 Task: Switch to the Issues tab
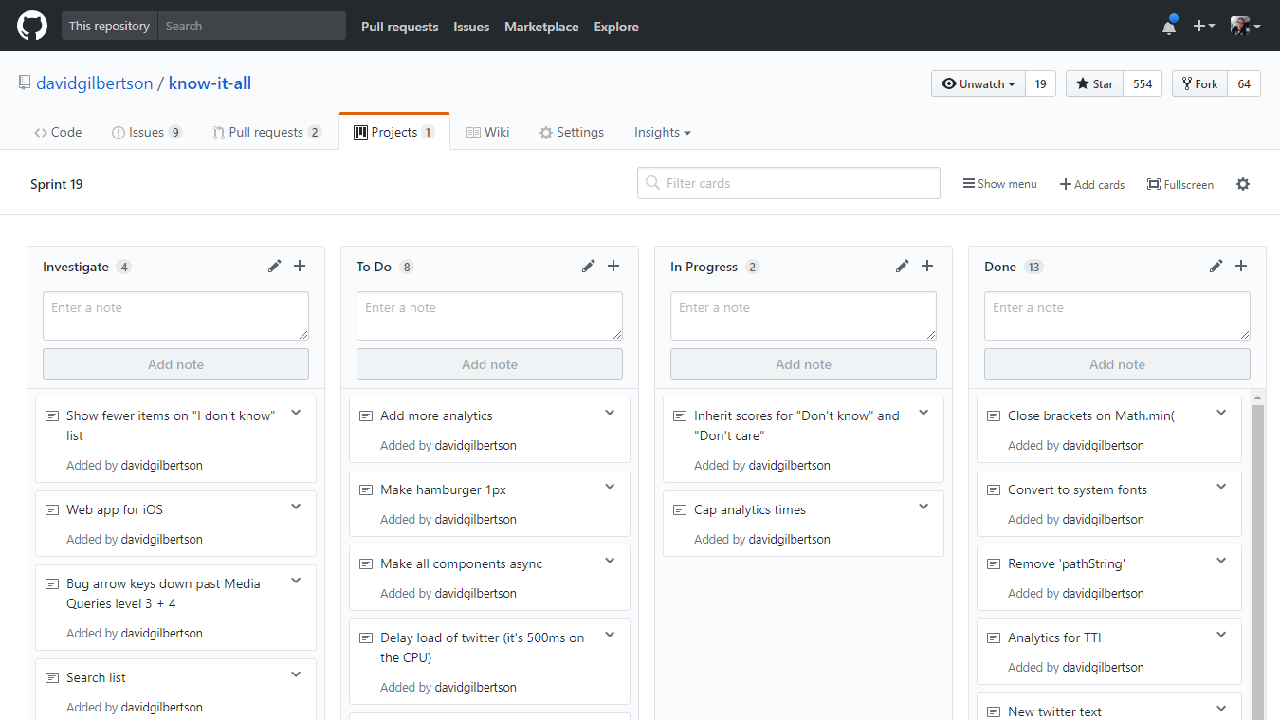pos(146,132)
